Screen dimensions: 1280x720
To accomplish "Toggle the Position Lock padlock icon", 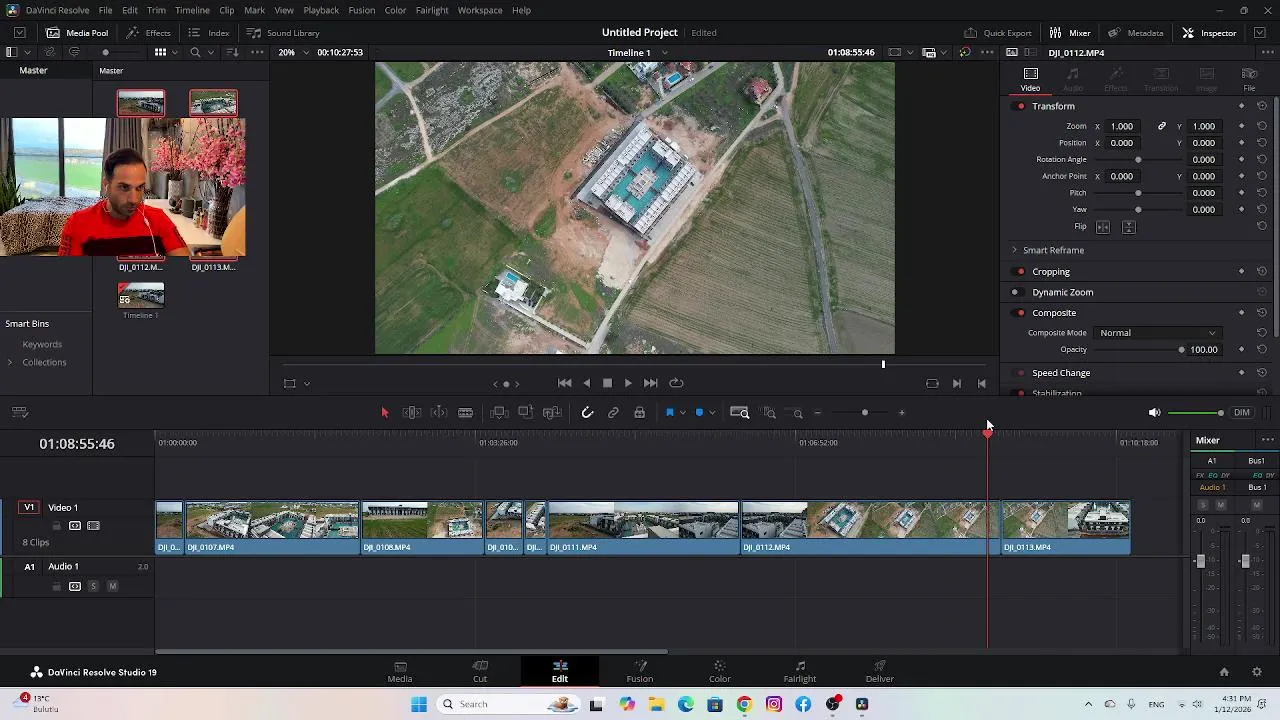I will [x=640, y=413].
